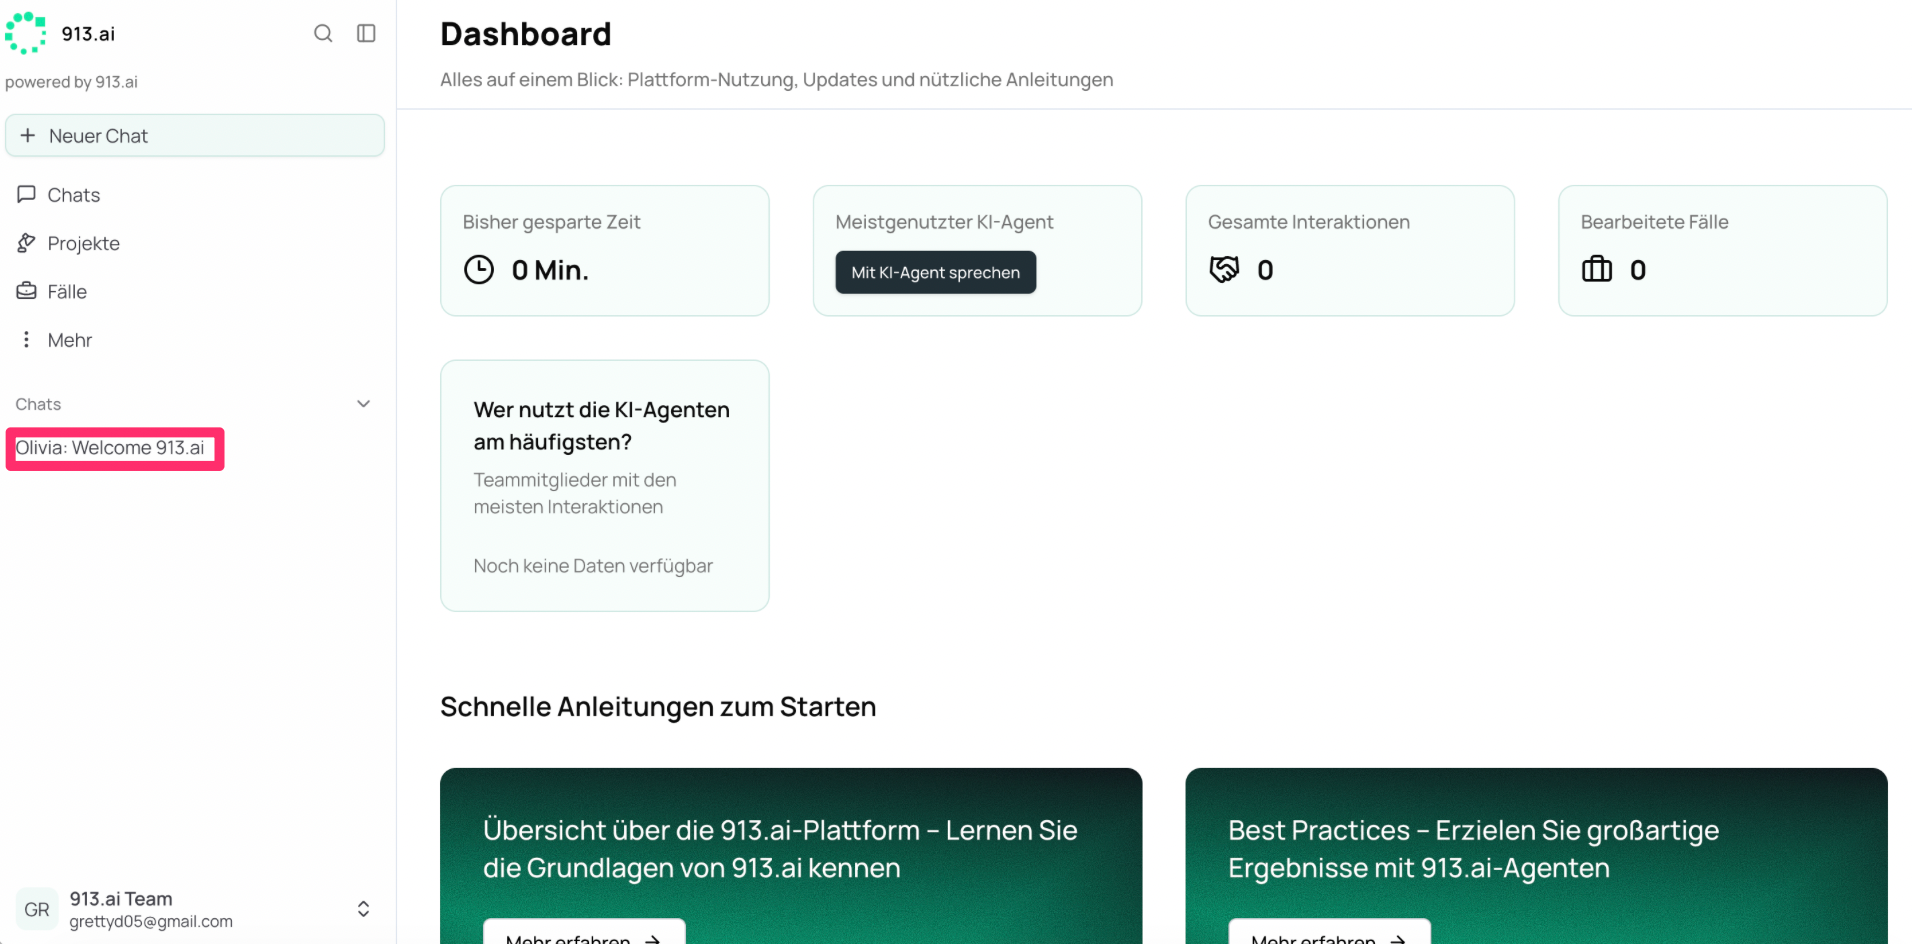This screenshot has width=1912, height=944.
Task: Click the Best Practices guide card
Action: click(x=1536, y=856)
